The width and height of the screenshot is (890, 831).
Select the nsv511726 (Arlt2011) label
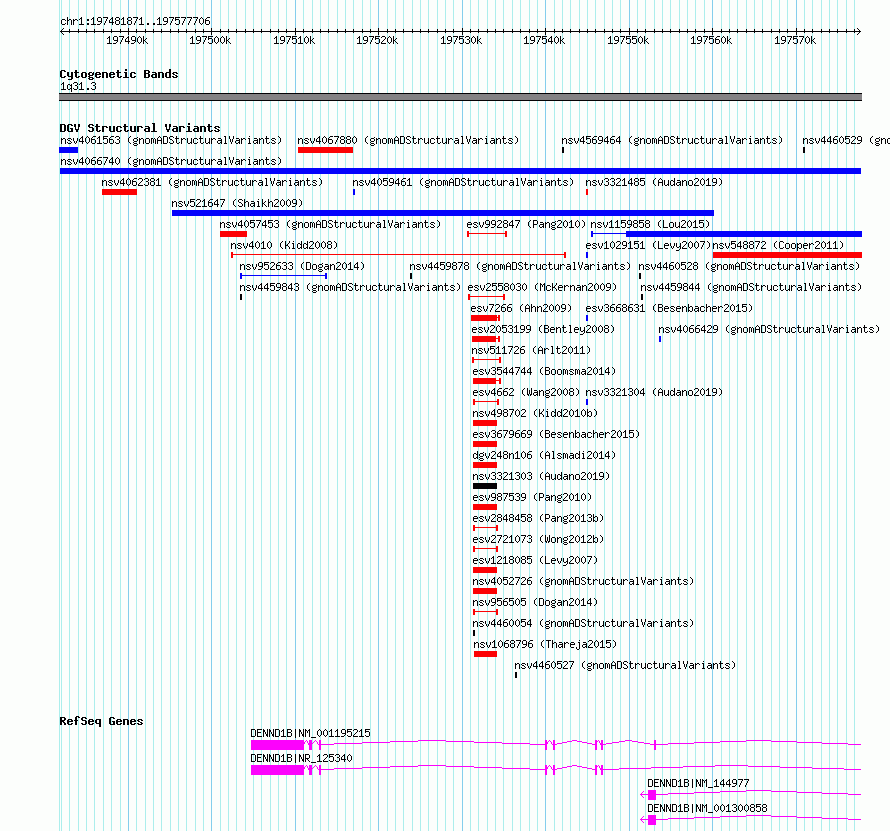pyautogui.click(x=531, y=350)
